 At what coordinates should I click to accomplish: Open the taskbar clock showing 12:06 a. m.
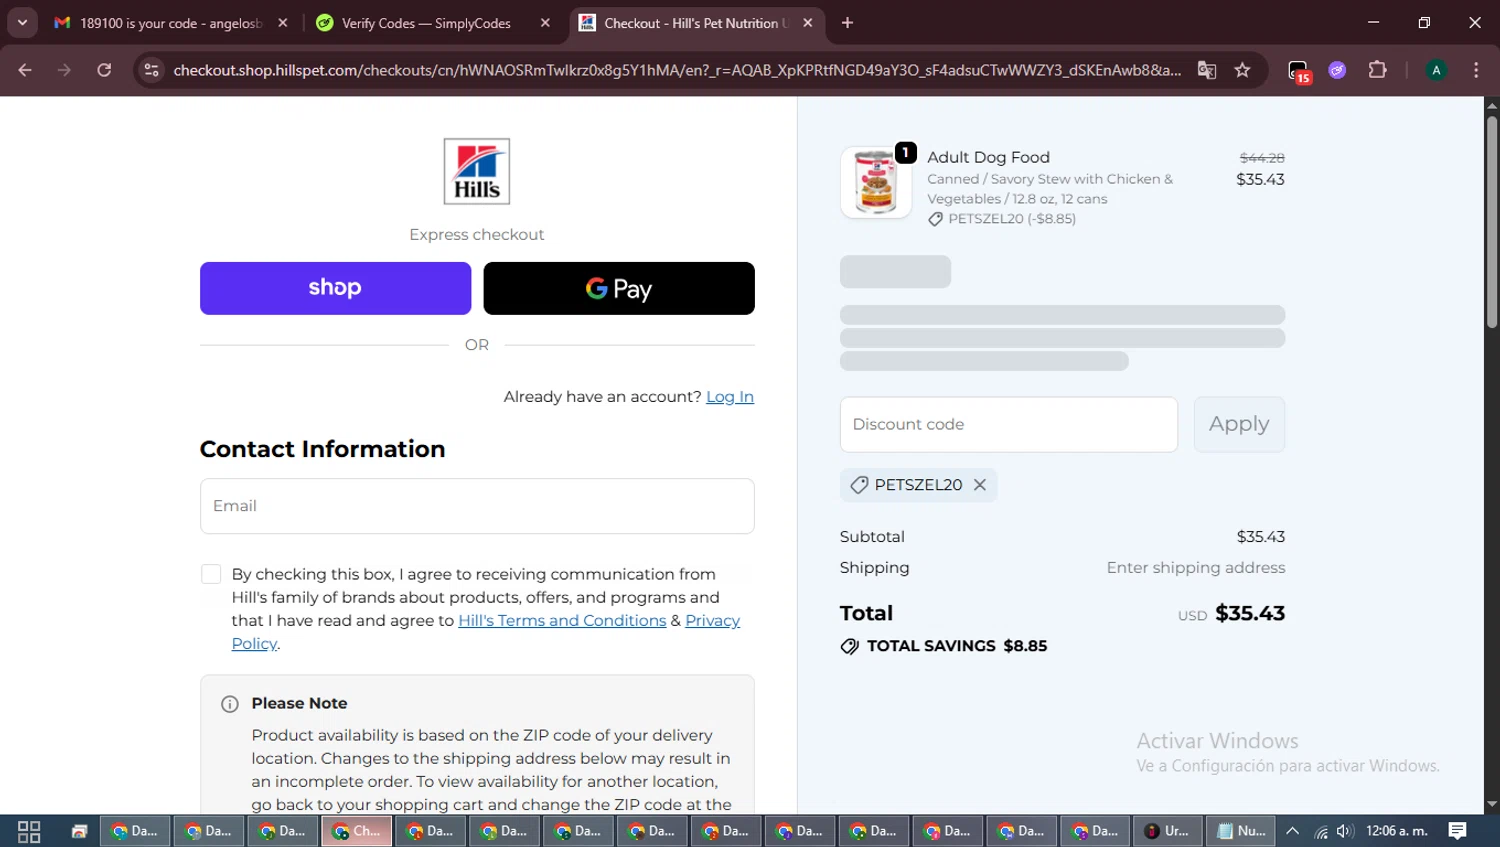pos(1397,831)
